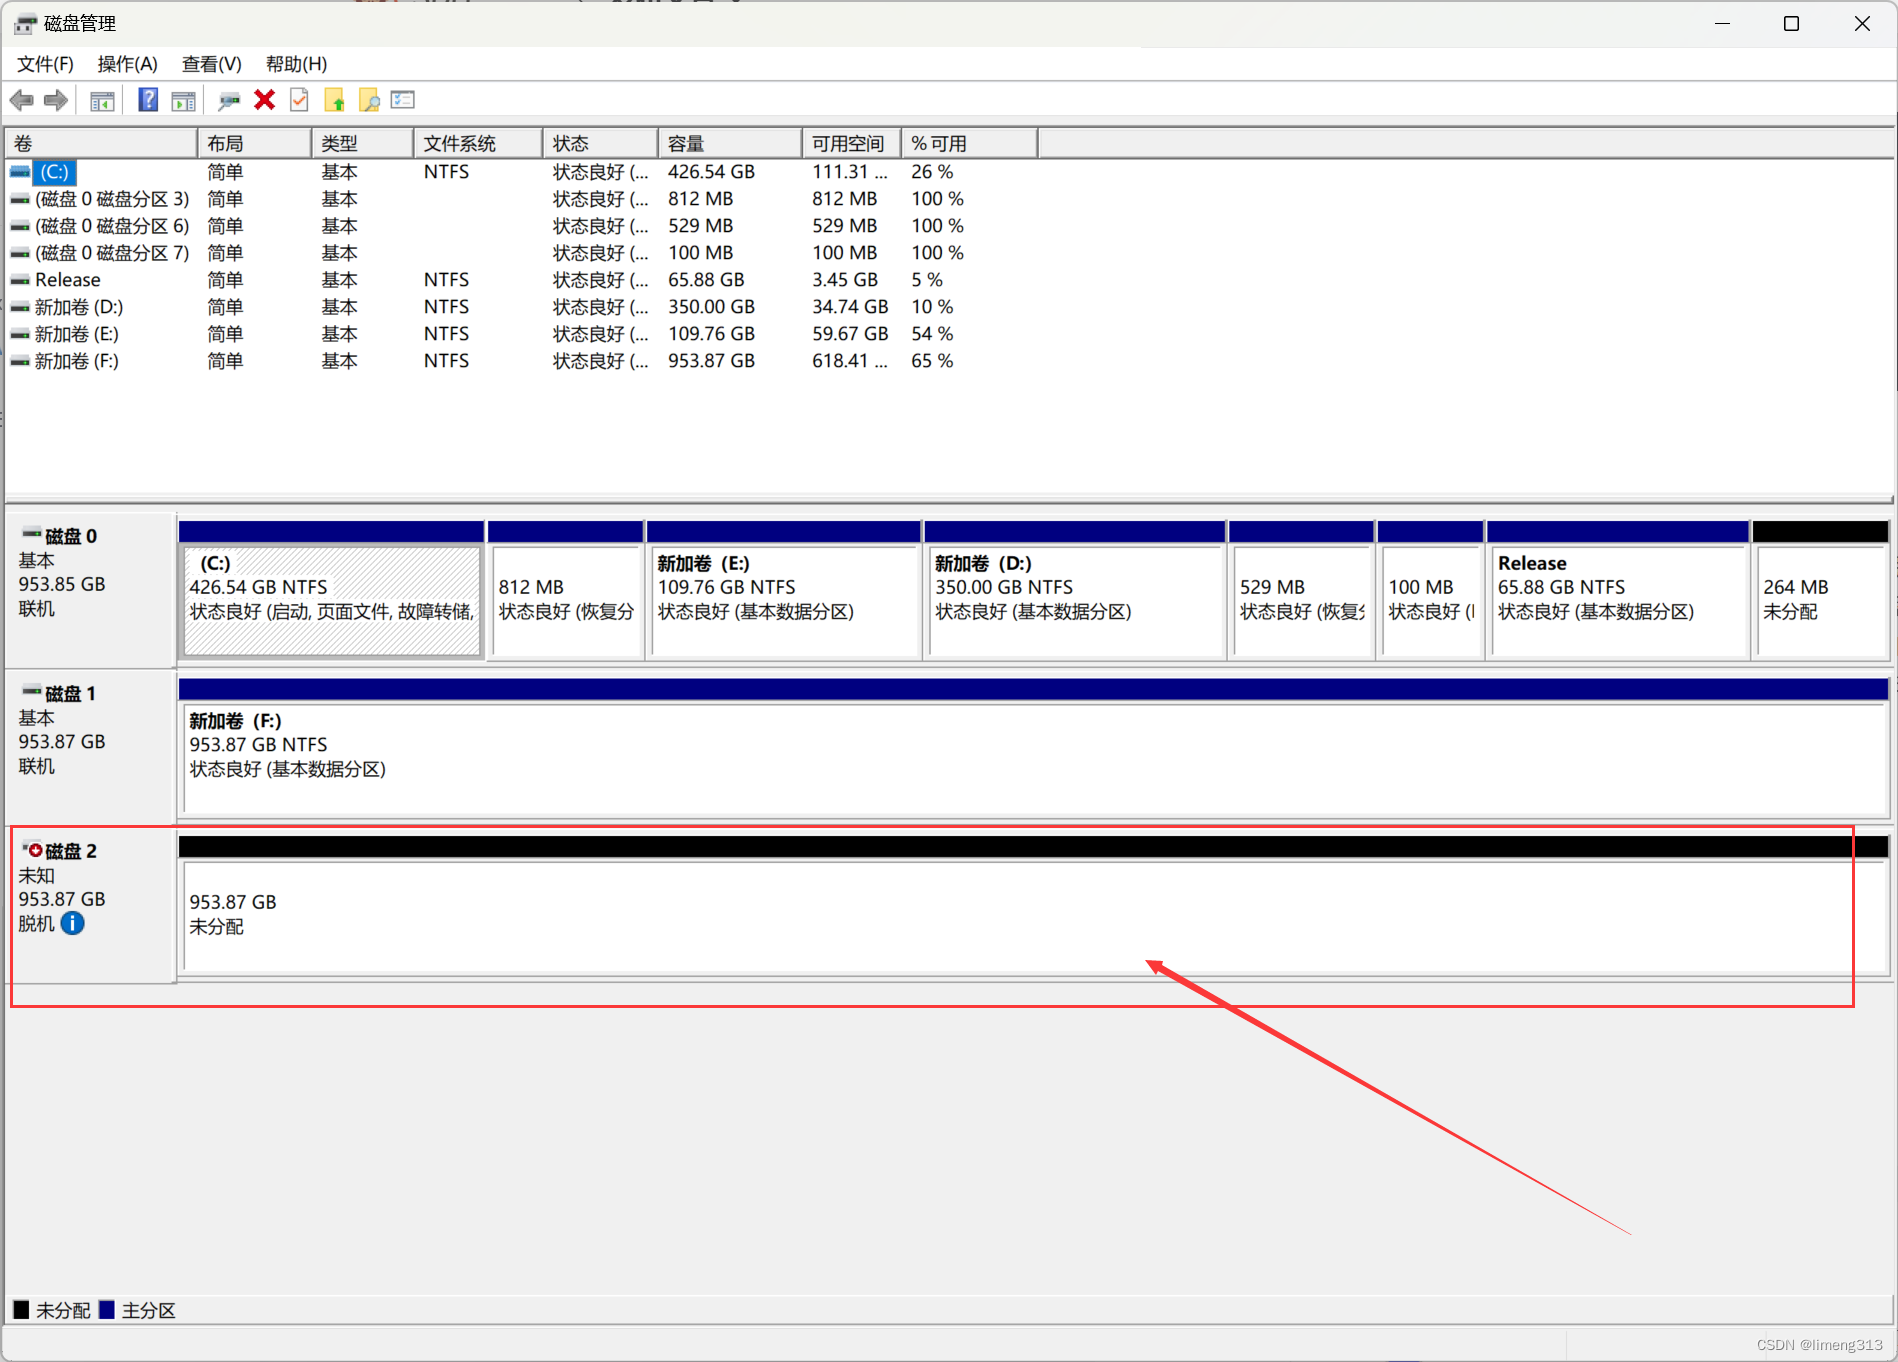Click the properties list icon in toolbar

pos(402,100)
